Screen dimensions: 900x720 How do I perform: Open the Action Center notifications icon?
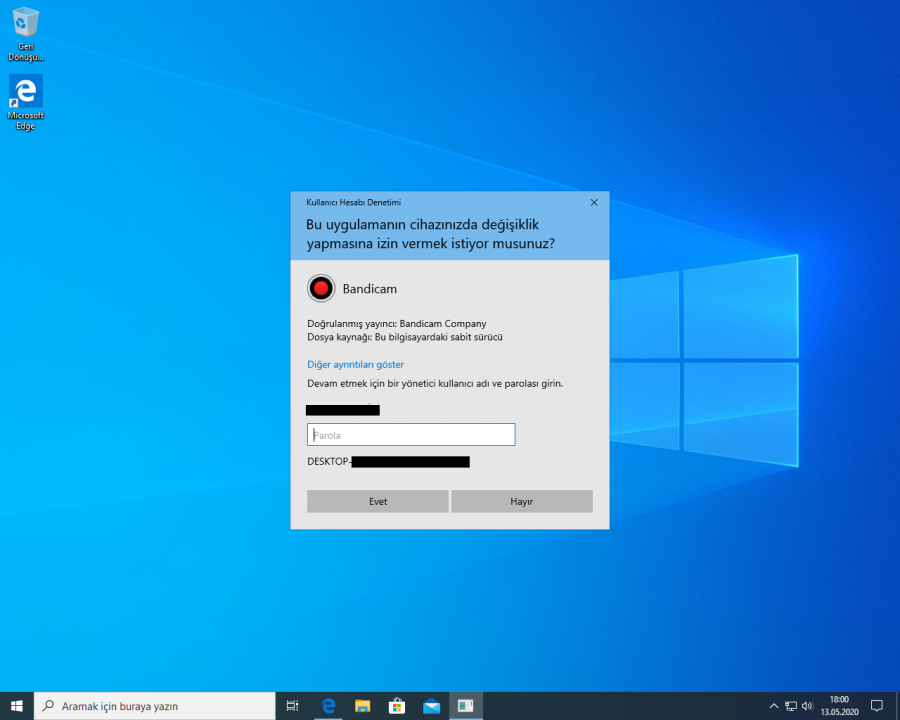click(876, 706)
